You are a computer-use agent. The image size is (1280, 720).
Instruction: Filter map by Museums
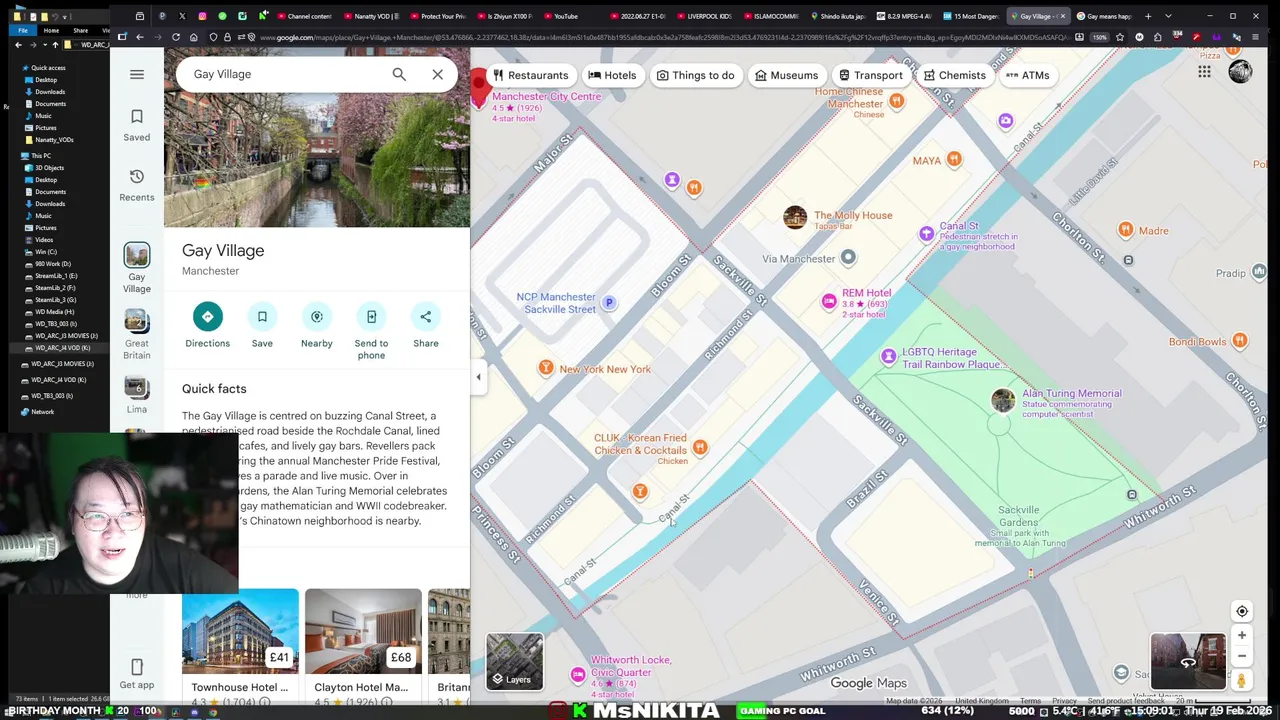pyautogui.click(x=786, y=75)
